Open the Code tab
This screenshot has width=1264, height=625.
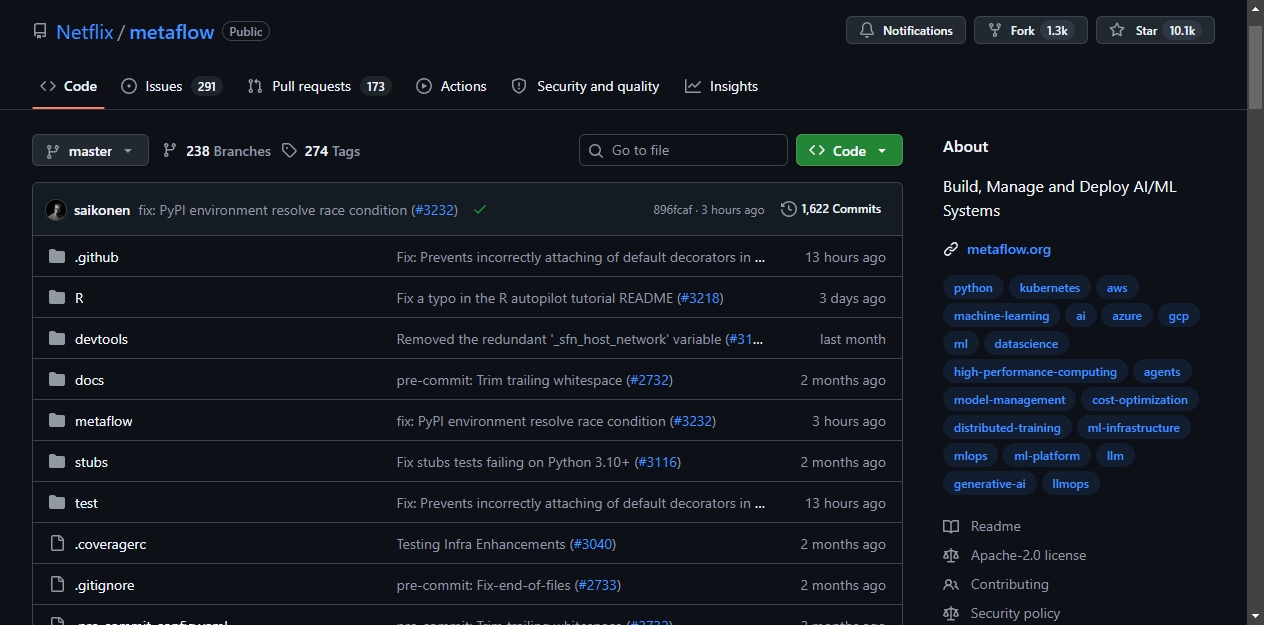pos(68,86)
